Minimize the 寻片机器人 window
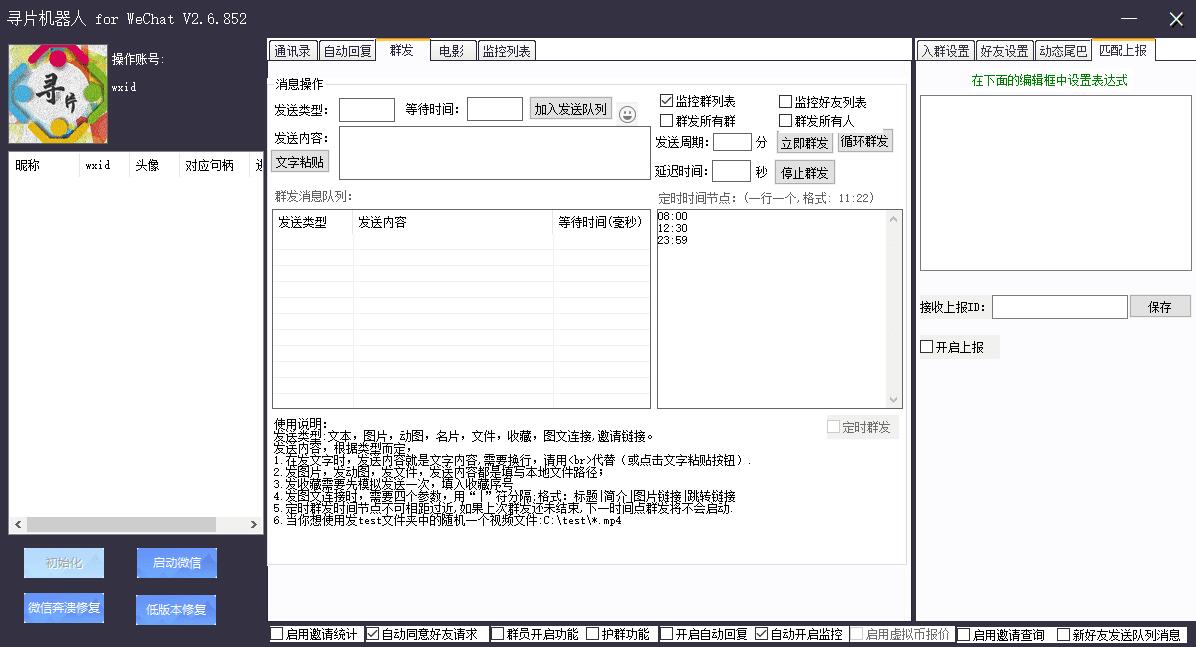Screen dimensions: 1196x647 coord(1129,18)
